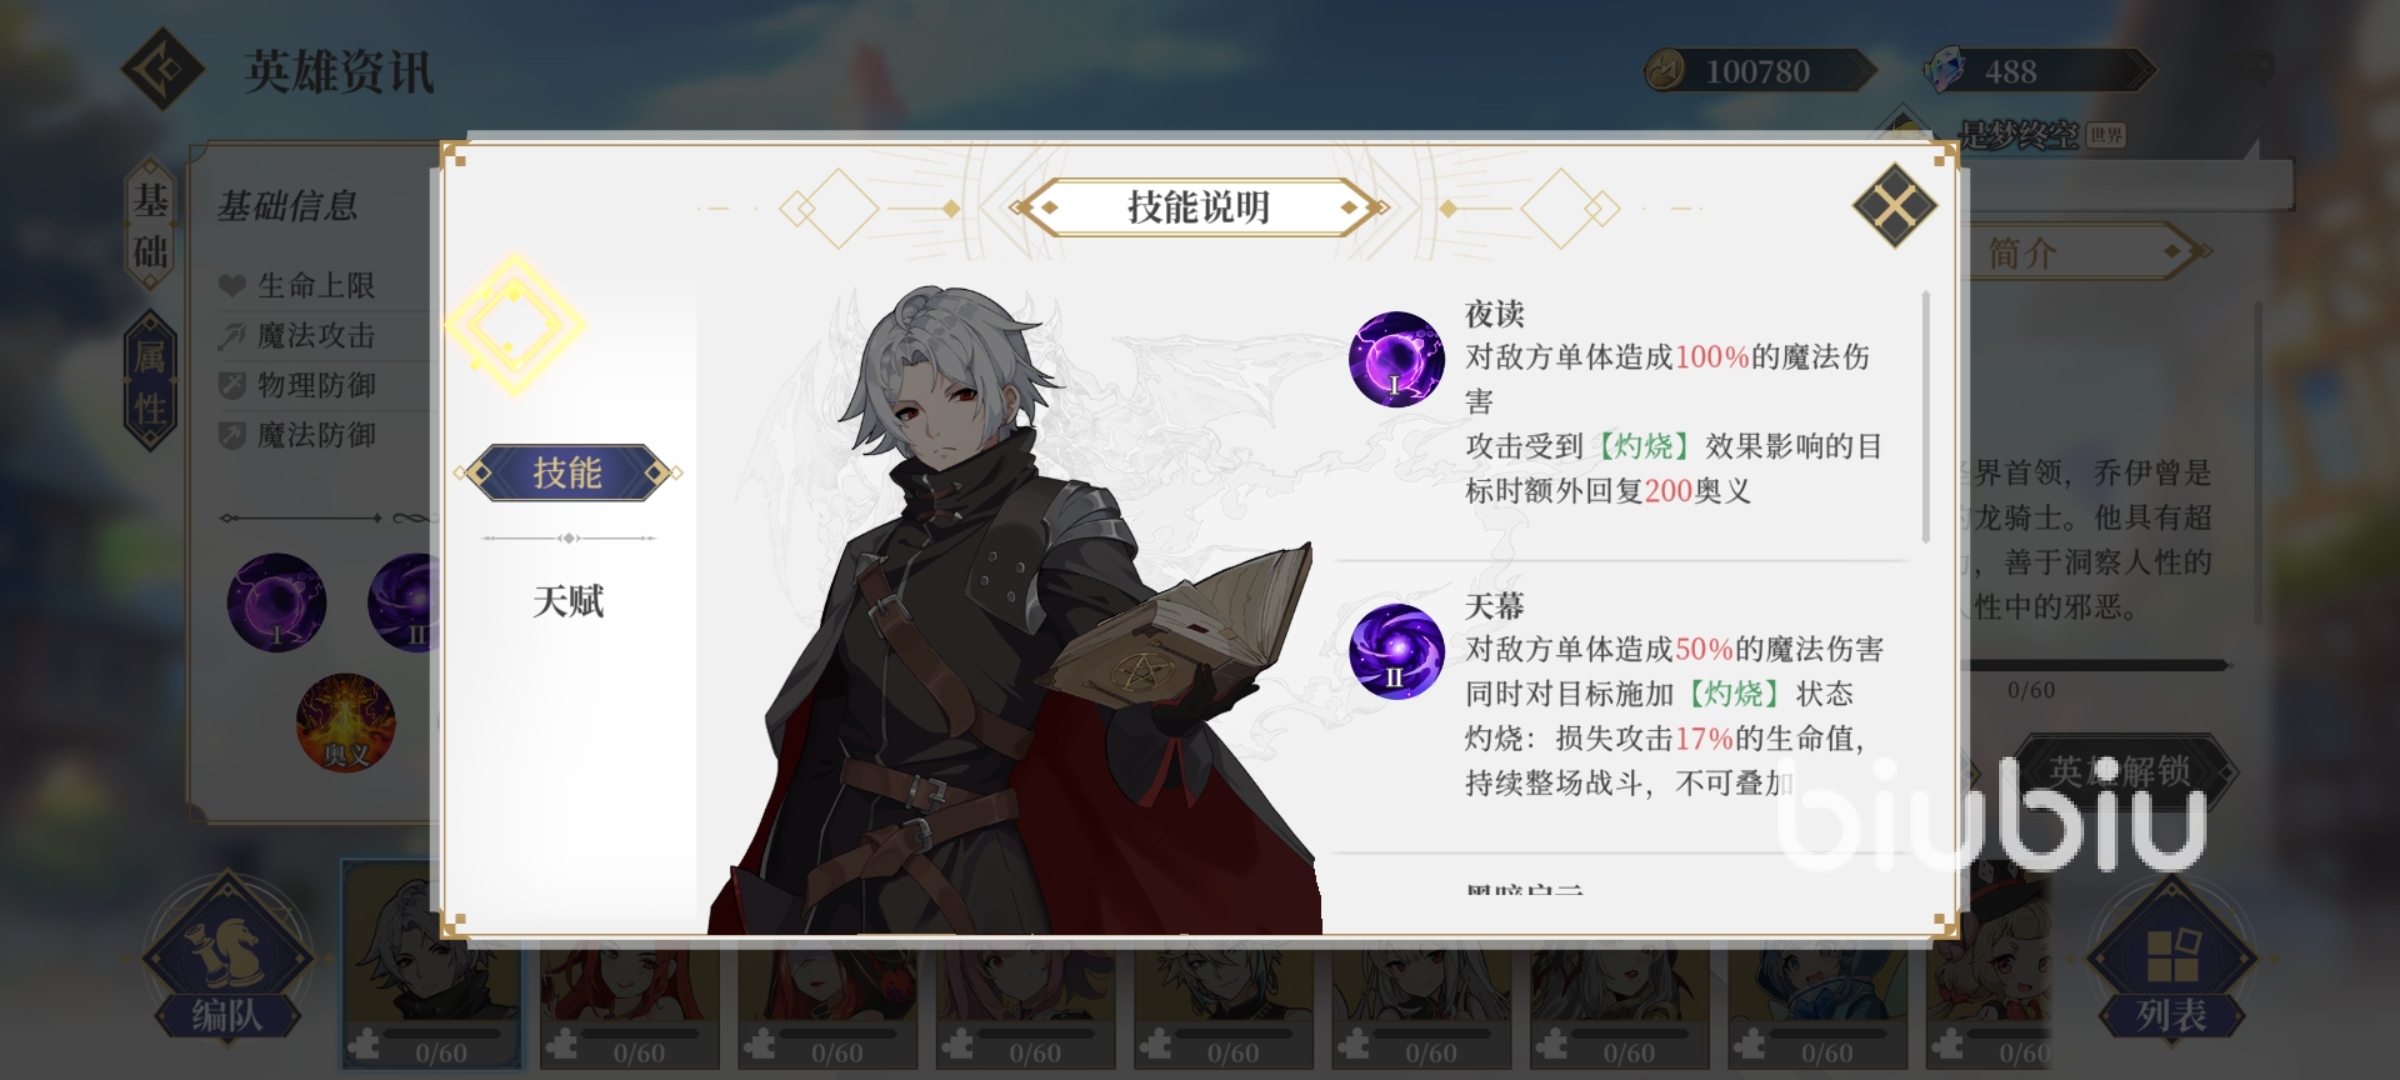Screen dimensions: 2400x1080
Task: Click the 夜读 skill I icon
Action: [x=1397, y=359]
